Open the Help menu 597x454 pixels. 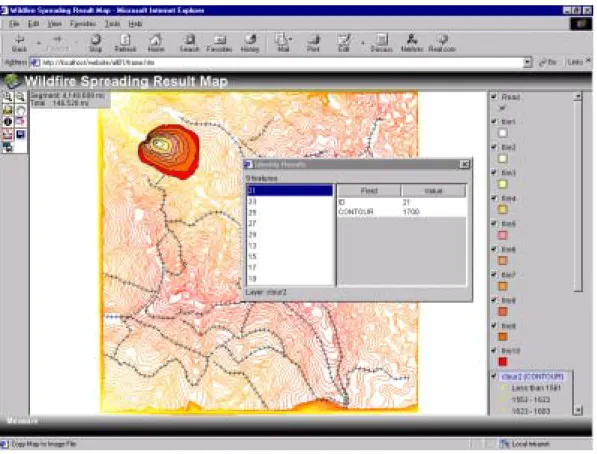pyautogui.click(x=135, y=24)
